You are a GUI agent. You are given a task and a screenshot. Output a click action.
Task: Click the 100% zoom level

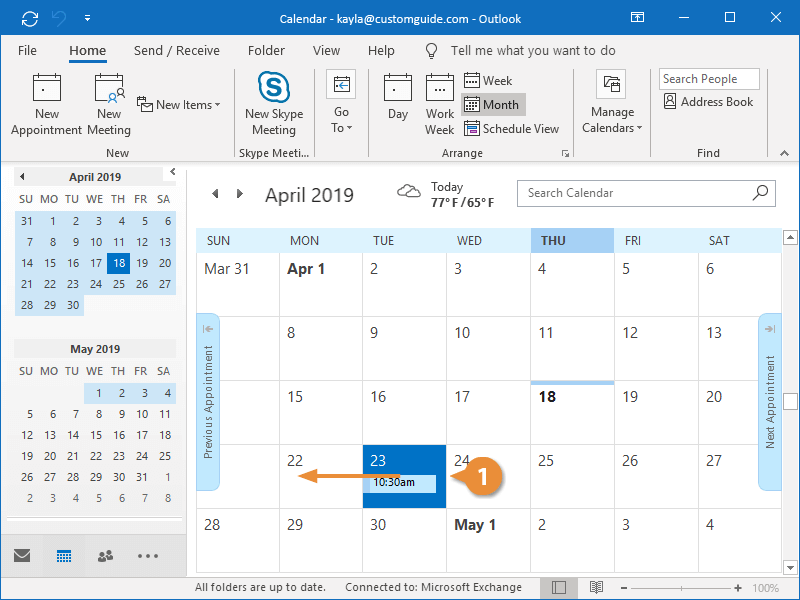pos(765,588)
